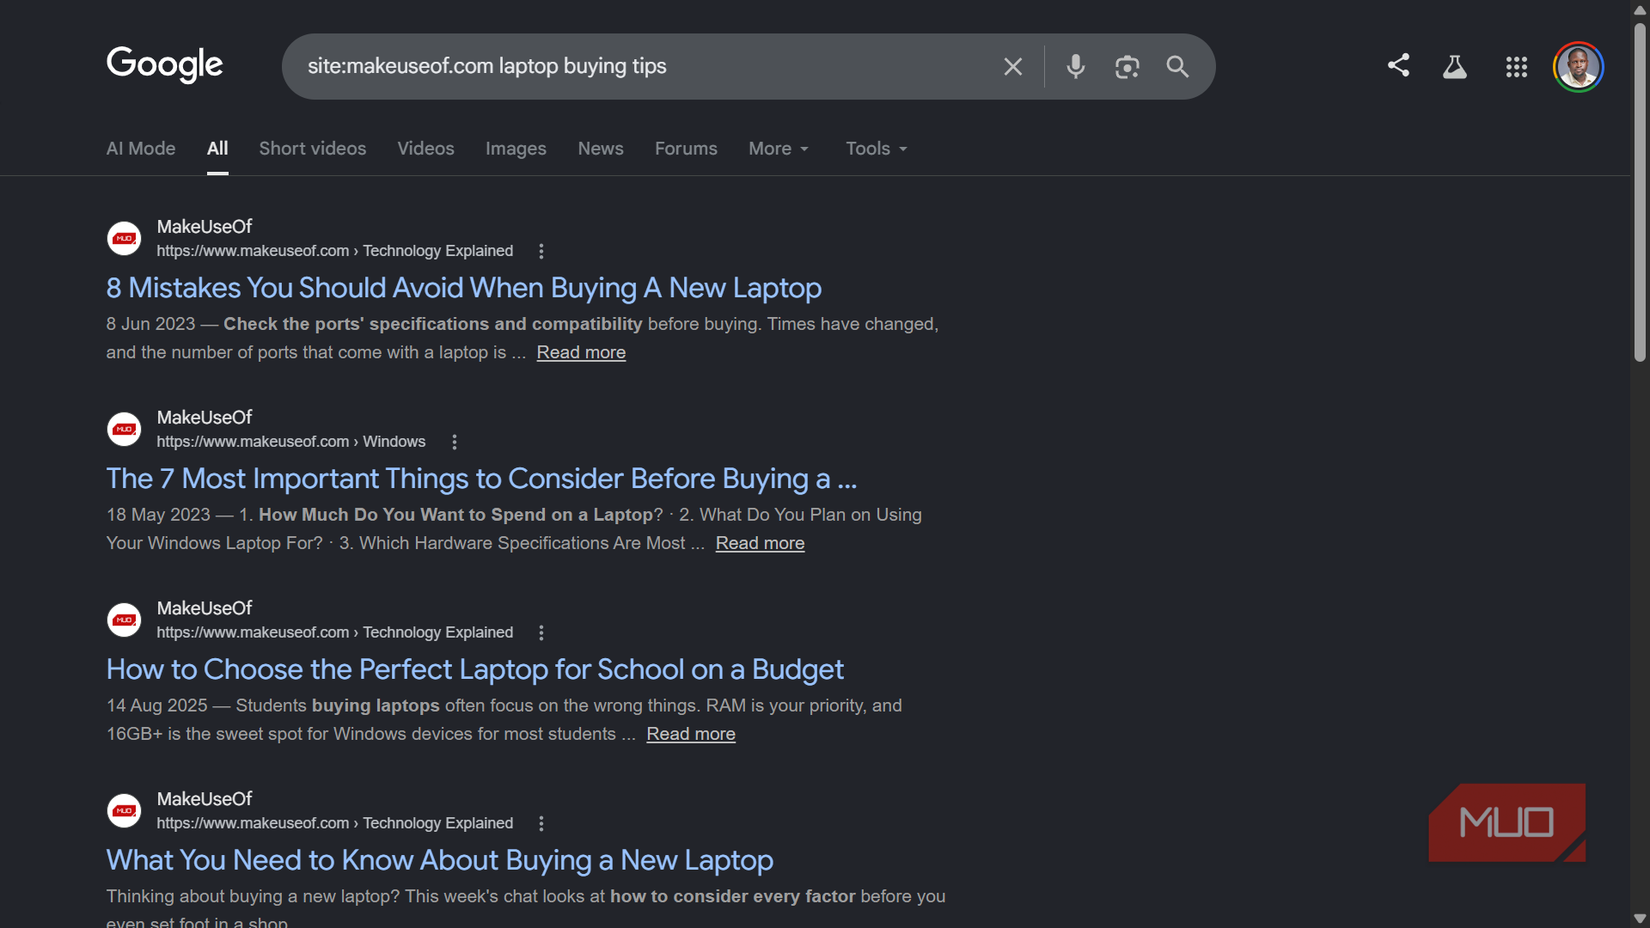Open 'What You Need to Know' result
Image resolution: width=1650 pixels, height=928 pixels.
440,861
